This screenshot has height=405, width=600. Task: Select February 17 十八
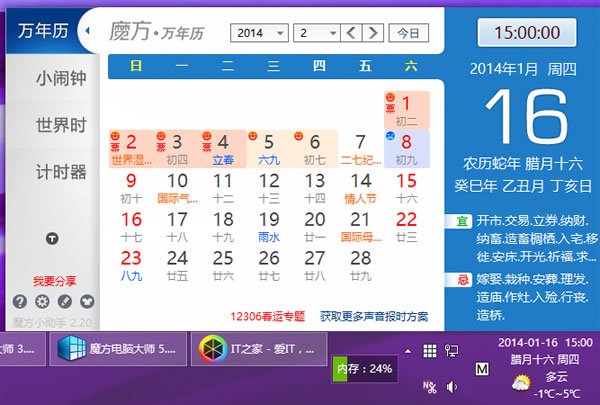(177, 227)
